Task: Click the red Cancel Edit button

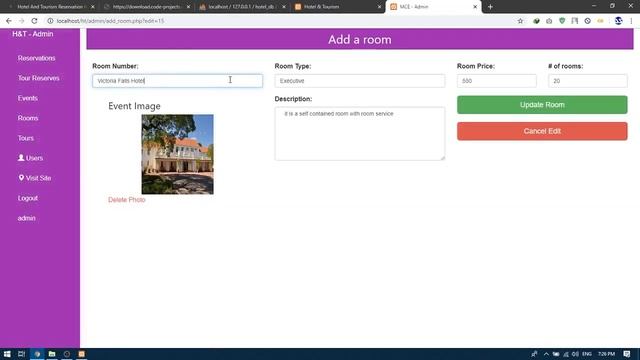Action: 542,131
